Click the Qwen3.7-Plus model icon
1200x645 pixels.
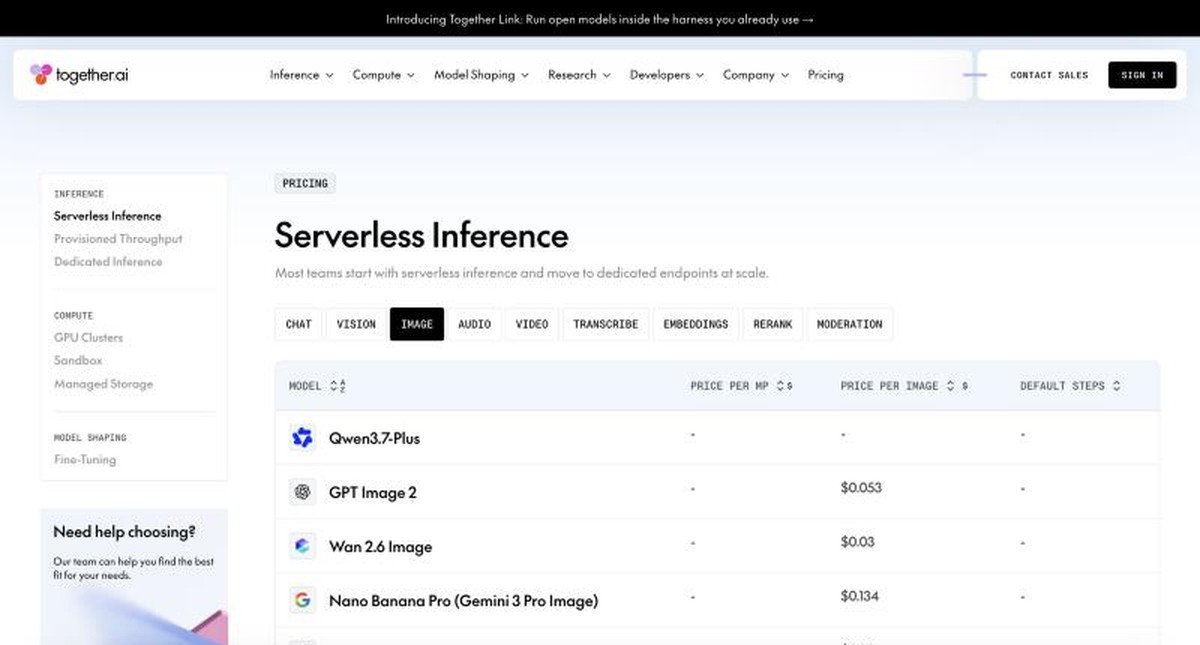(302, 438)
